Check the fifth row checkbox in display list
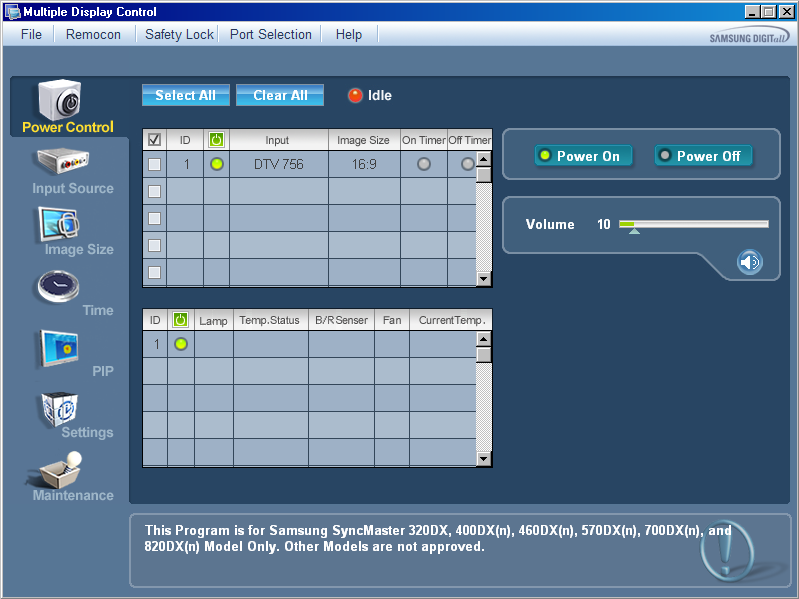This screenshot has height=599, width=799. coord(154,273)
